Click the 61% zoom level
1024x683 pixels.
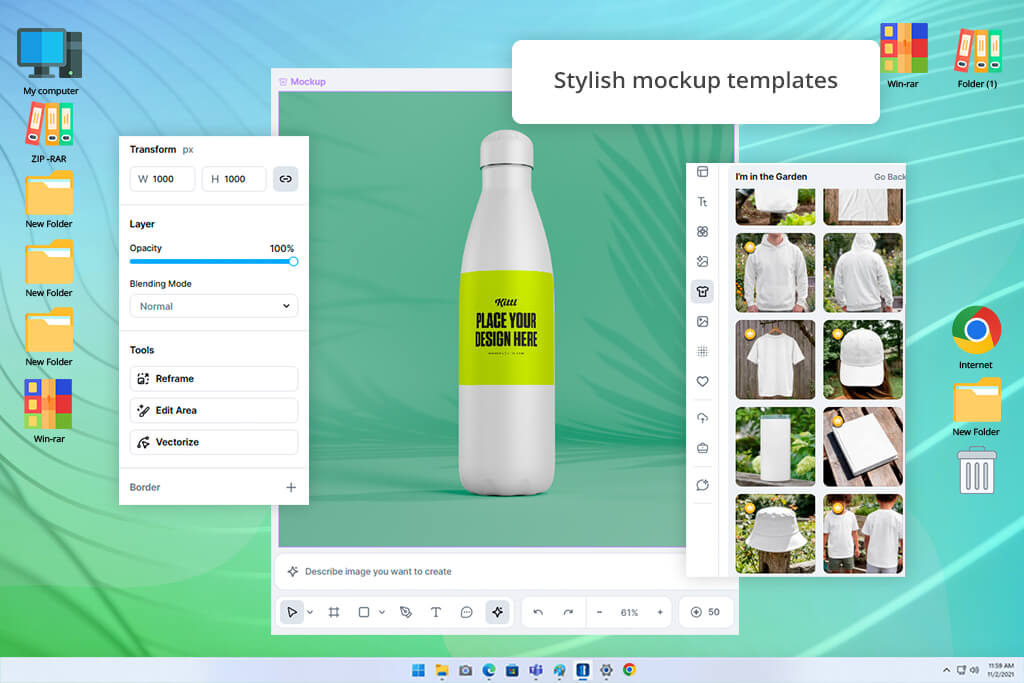click(x=630, y=612)
